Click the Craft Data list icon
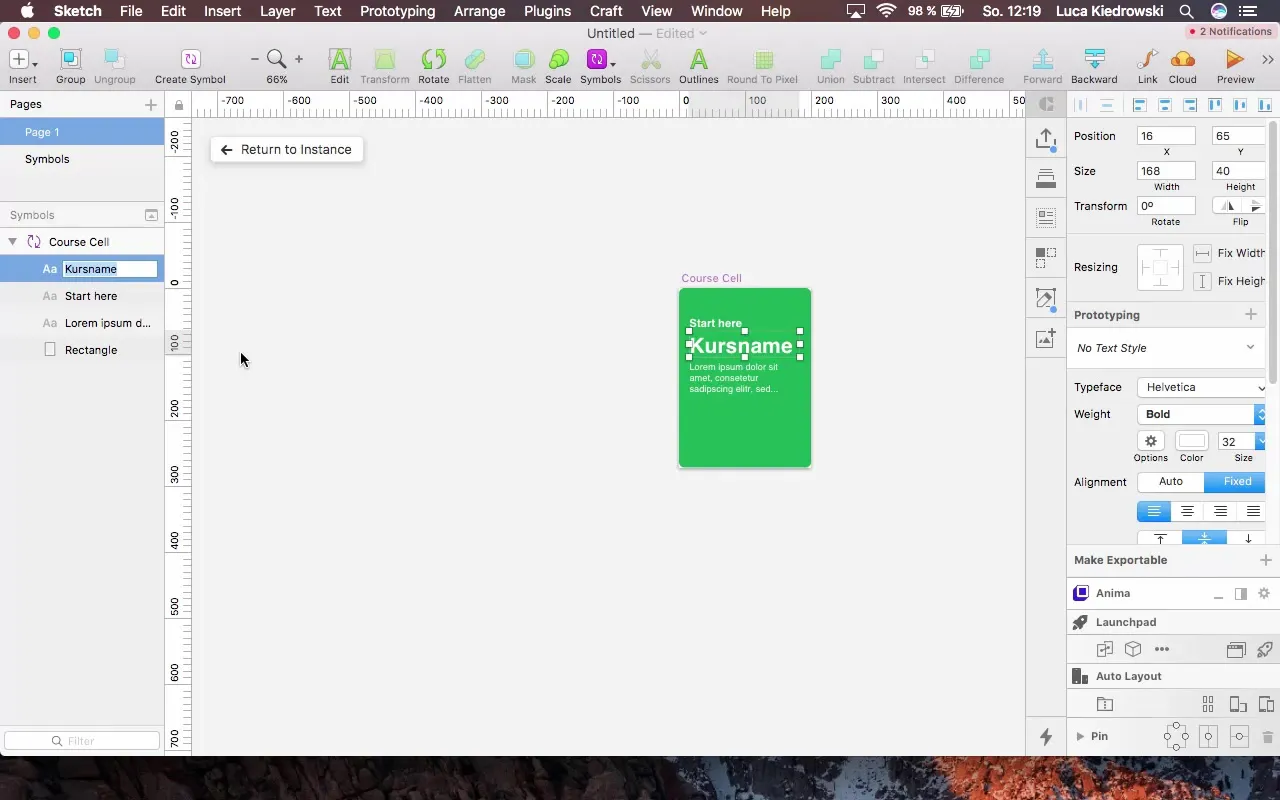The height and width of the screenshot is (800, 1280). coord(1046,217)
